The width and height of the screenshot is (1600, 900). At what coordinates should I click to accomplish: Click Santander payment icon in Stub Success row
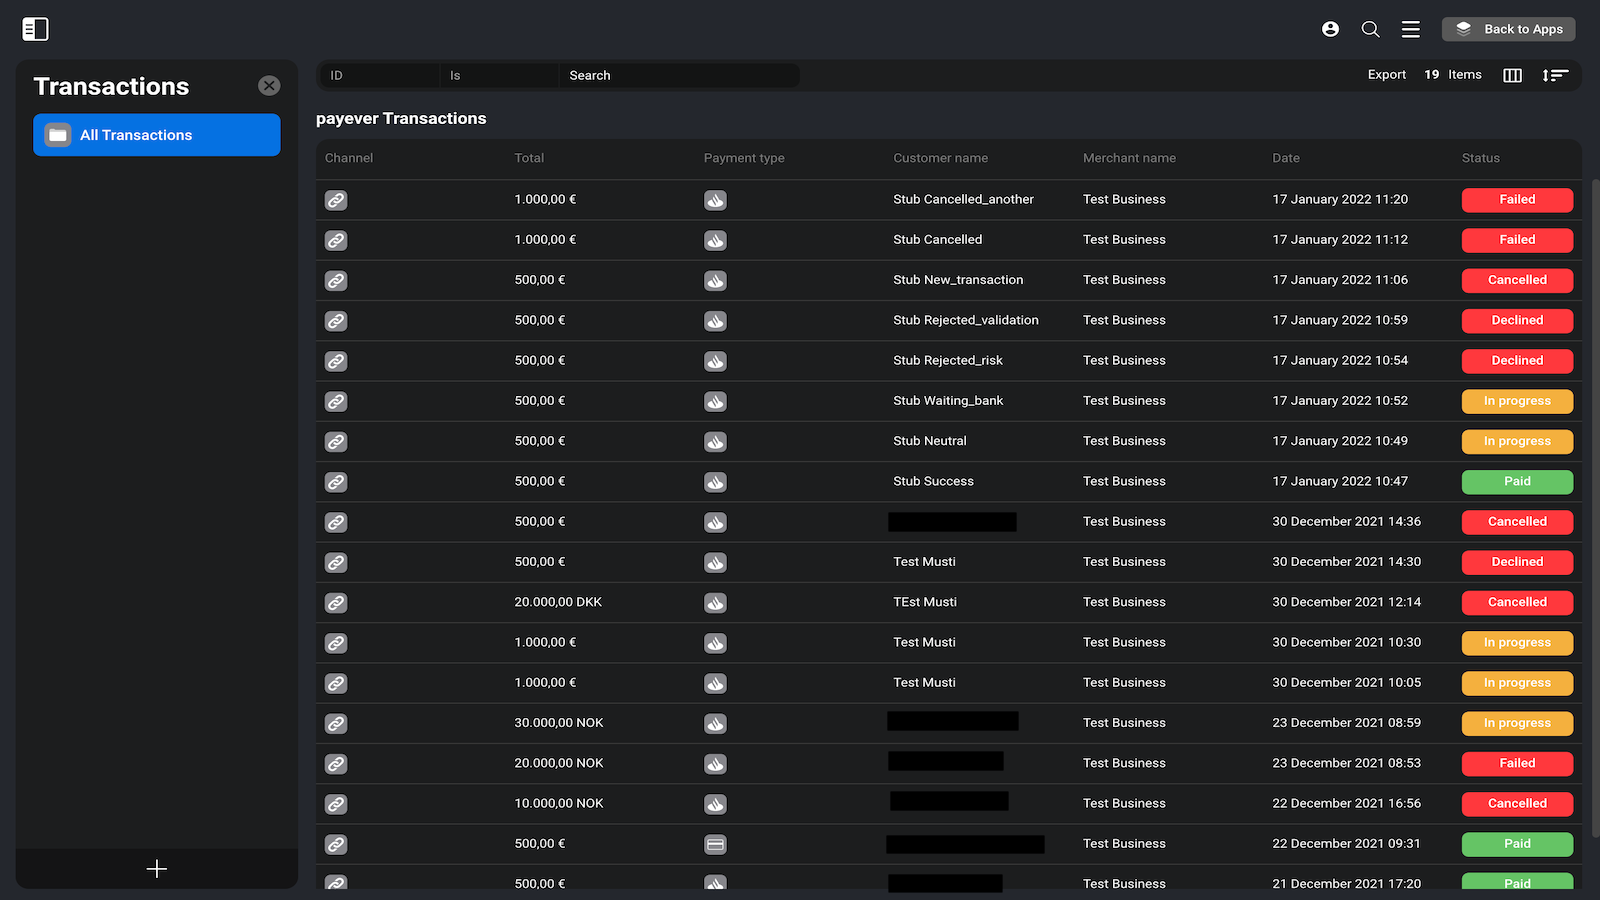click(x=715, y=482)
